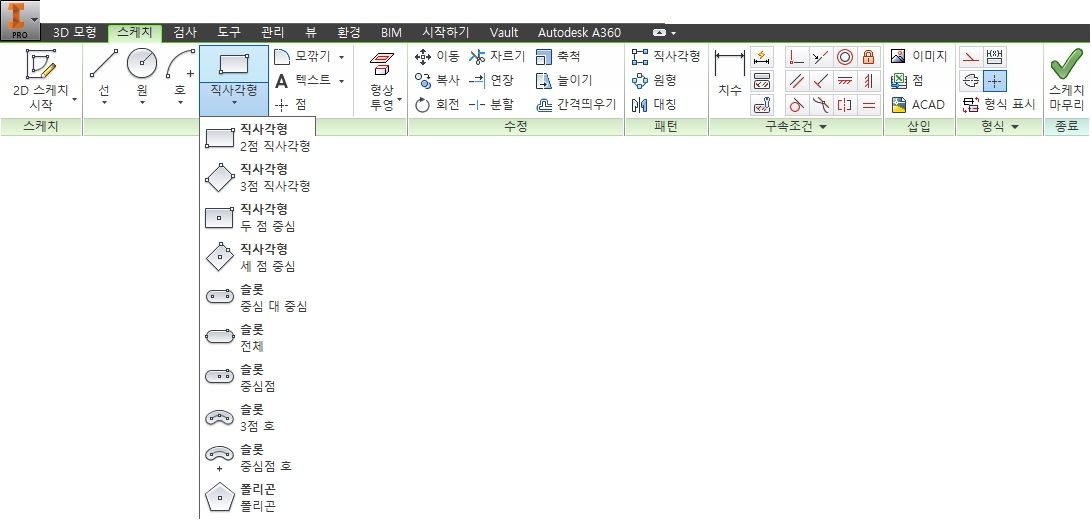Toggle construction line format
Screen dimensions: 1091x520
point(971,57)
